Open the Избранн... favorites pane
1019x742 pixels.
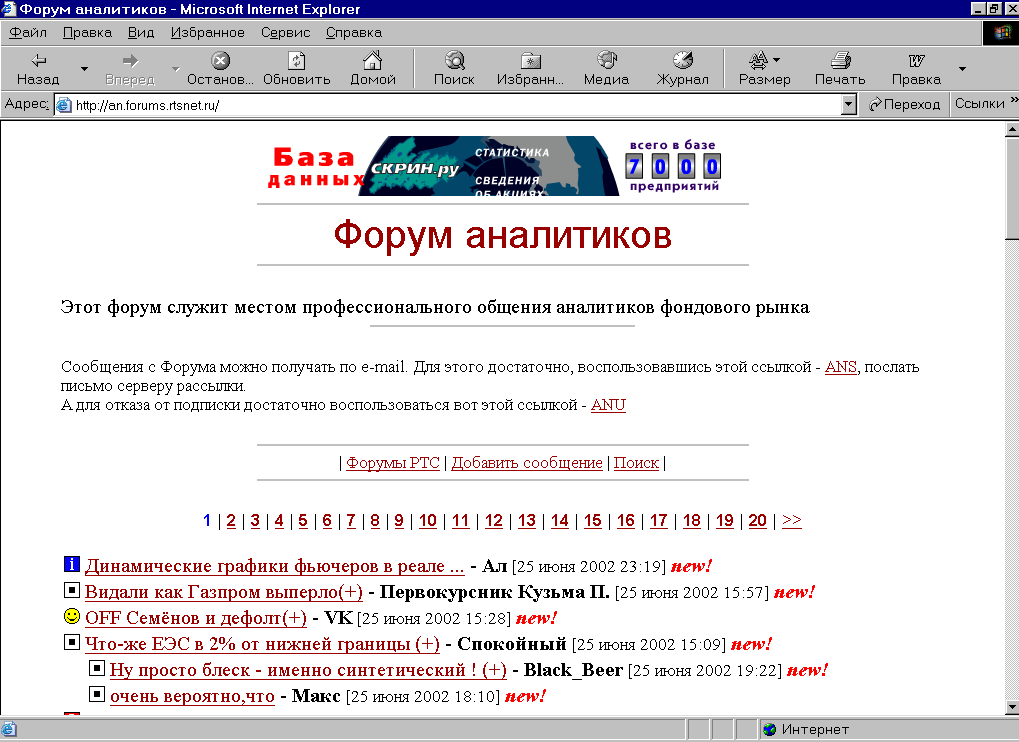click(x=530, y=69)
